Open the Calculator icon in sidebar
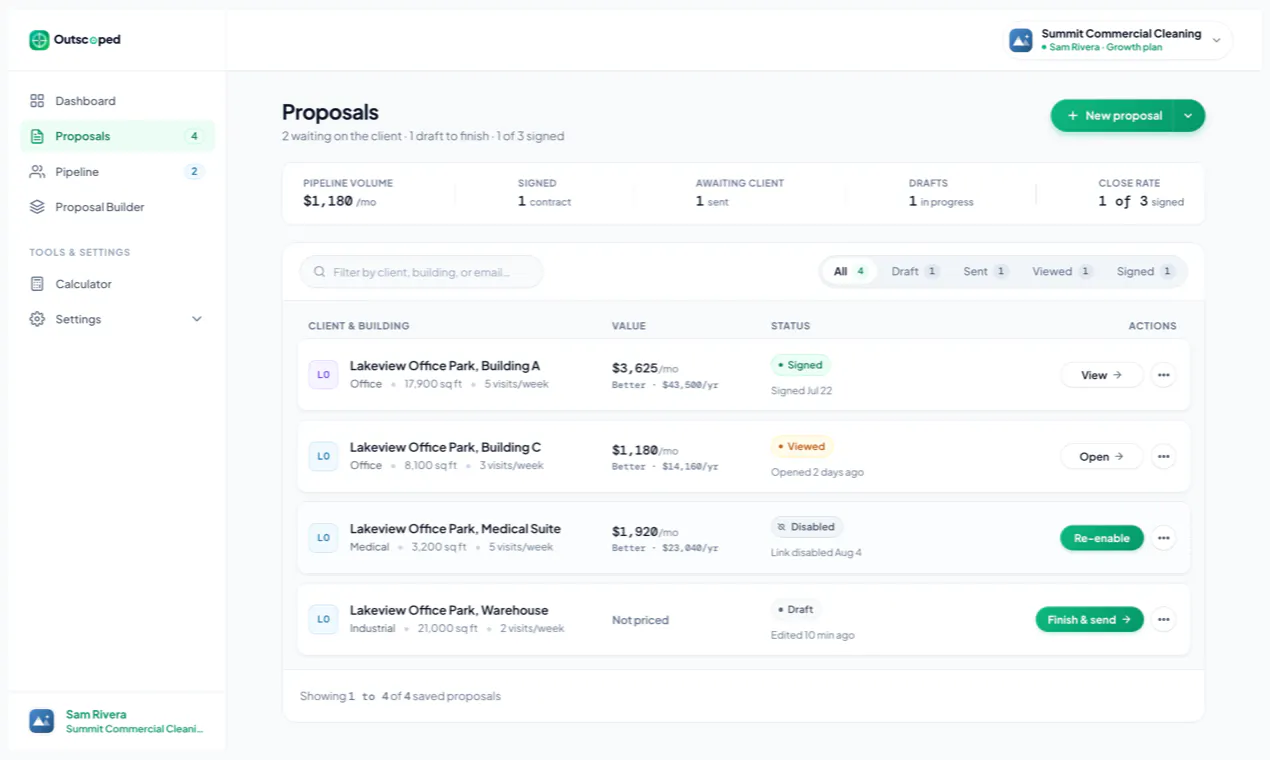 pos(37,284)
